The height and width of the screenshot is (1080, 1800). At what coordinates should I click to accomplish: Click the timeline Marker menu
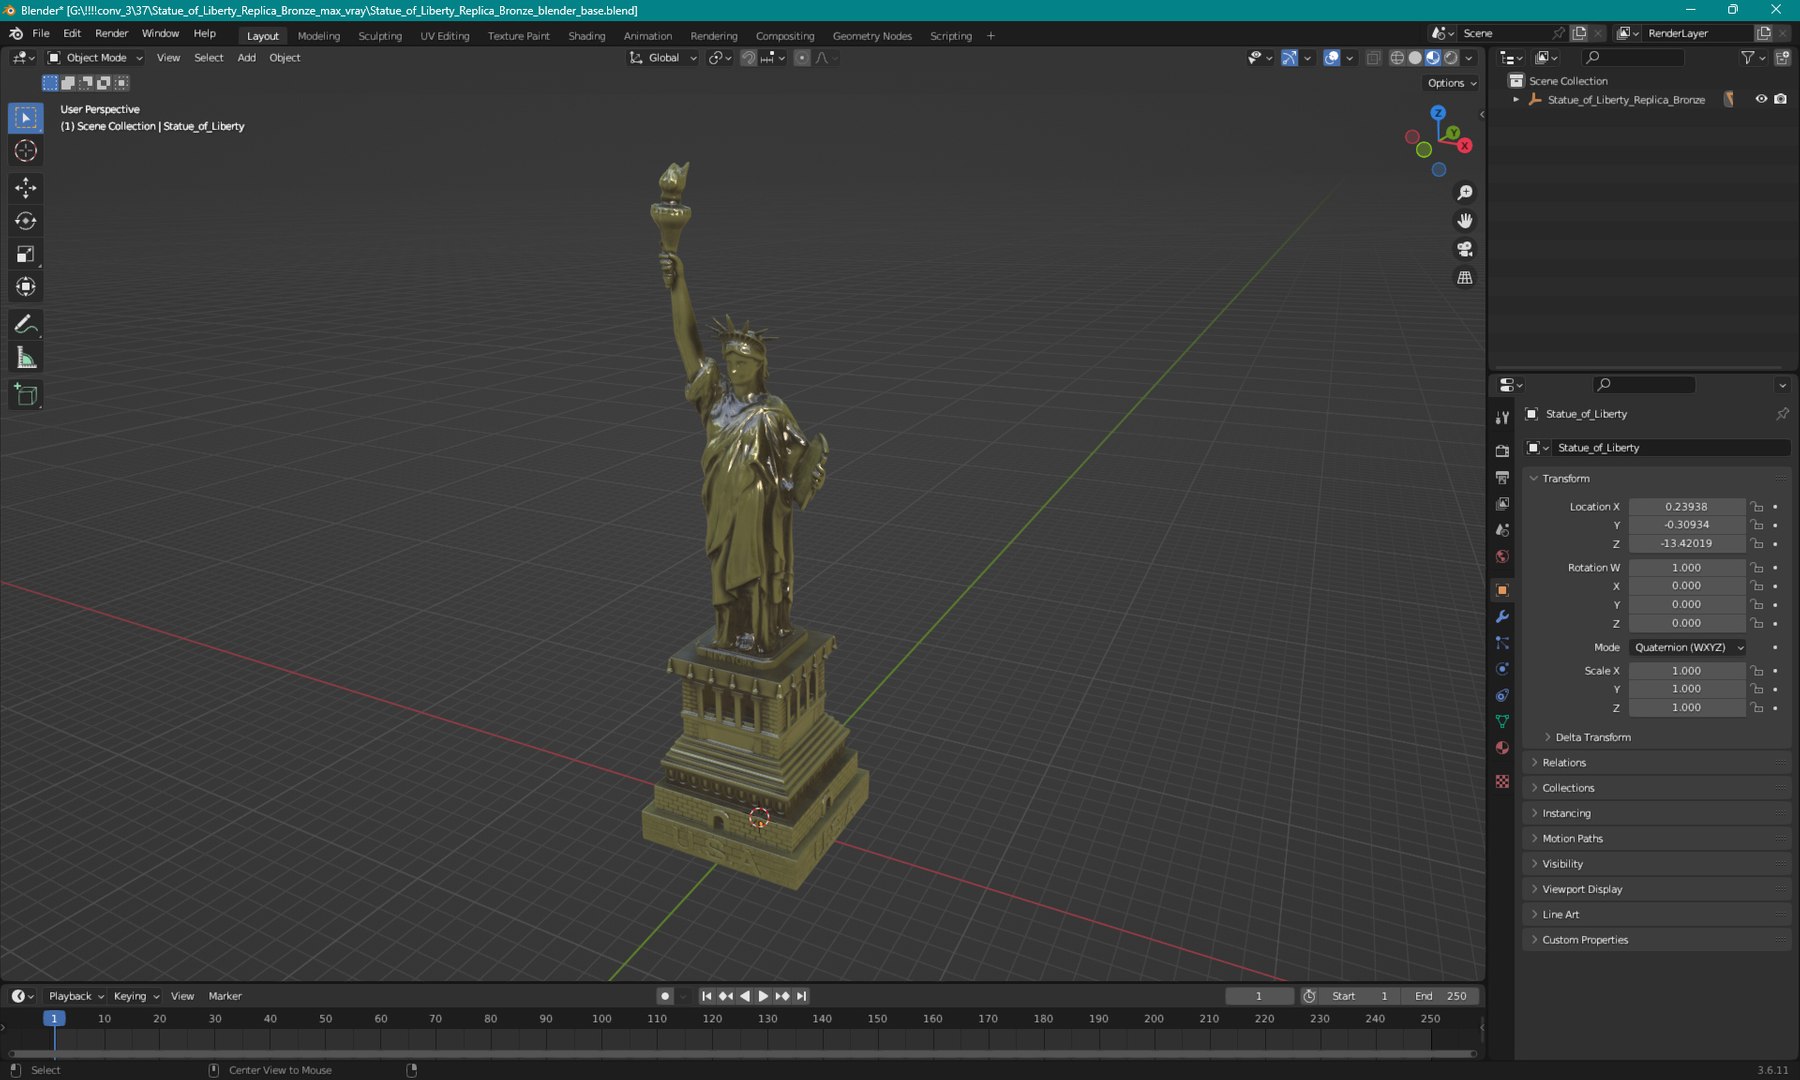point(225,996)
